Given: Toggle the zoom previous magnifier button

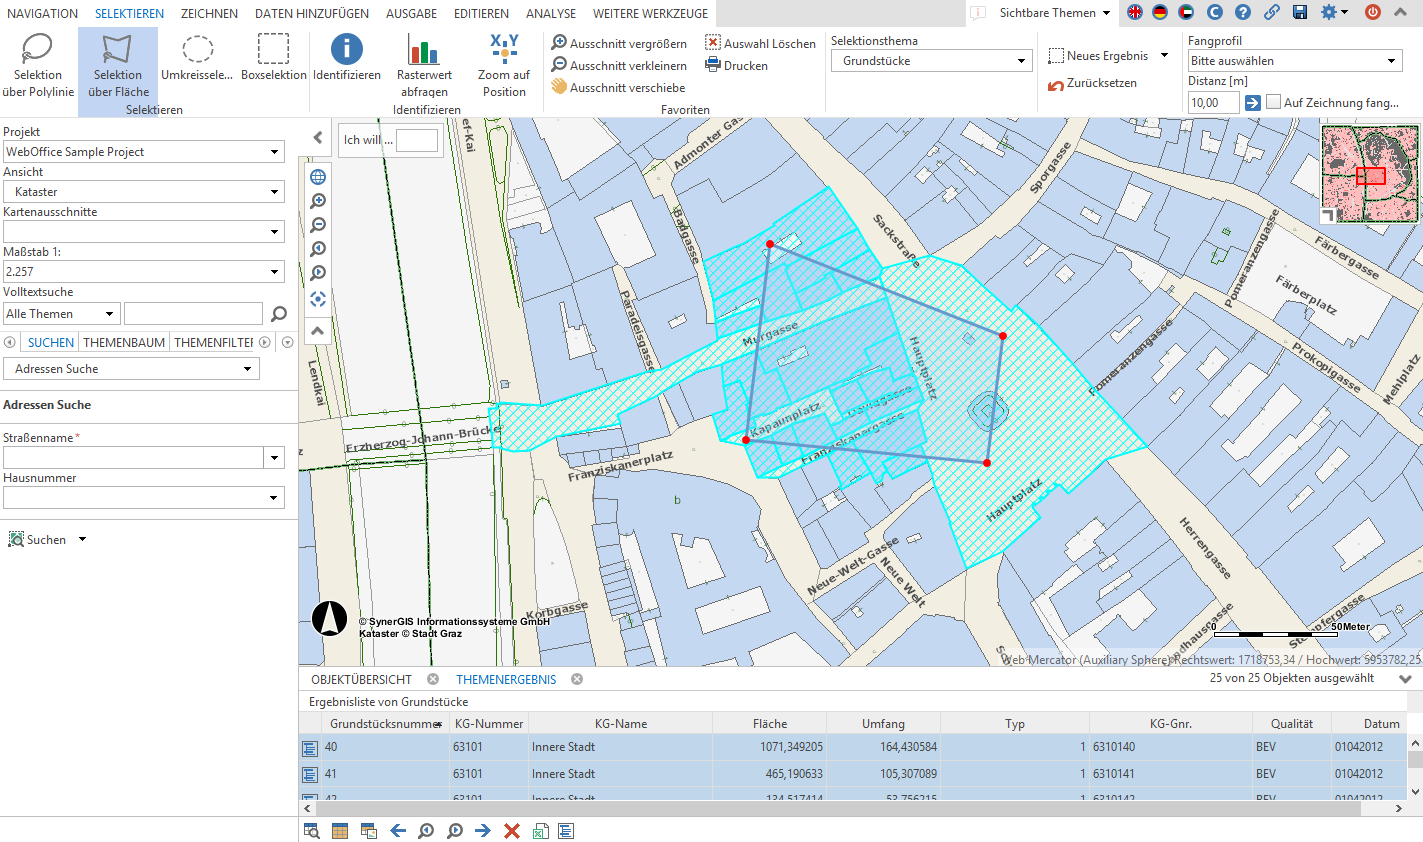Looking at the screenshot, I should (x=318, y=249).
